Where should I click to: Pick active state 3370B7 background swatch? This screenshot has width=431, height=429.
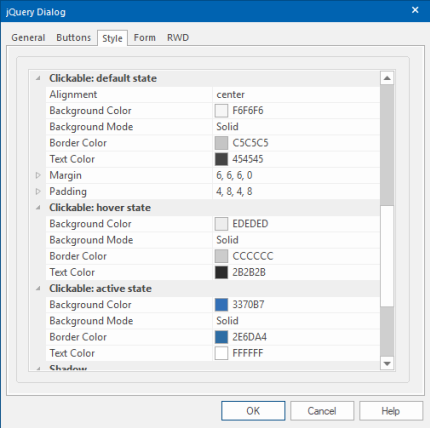pos(221,305)
